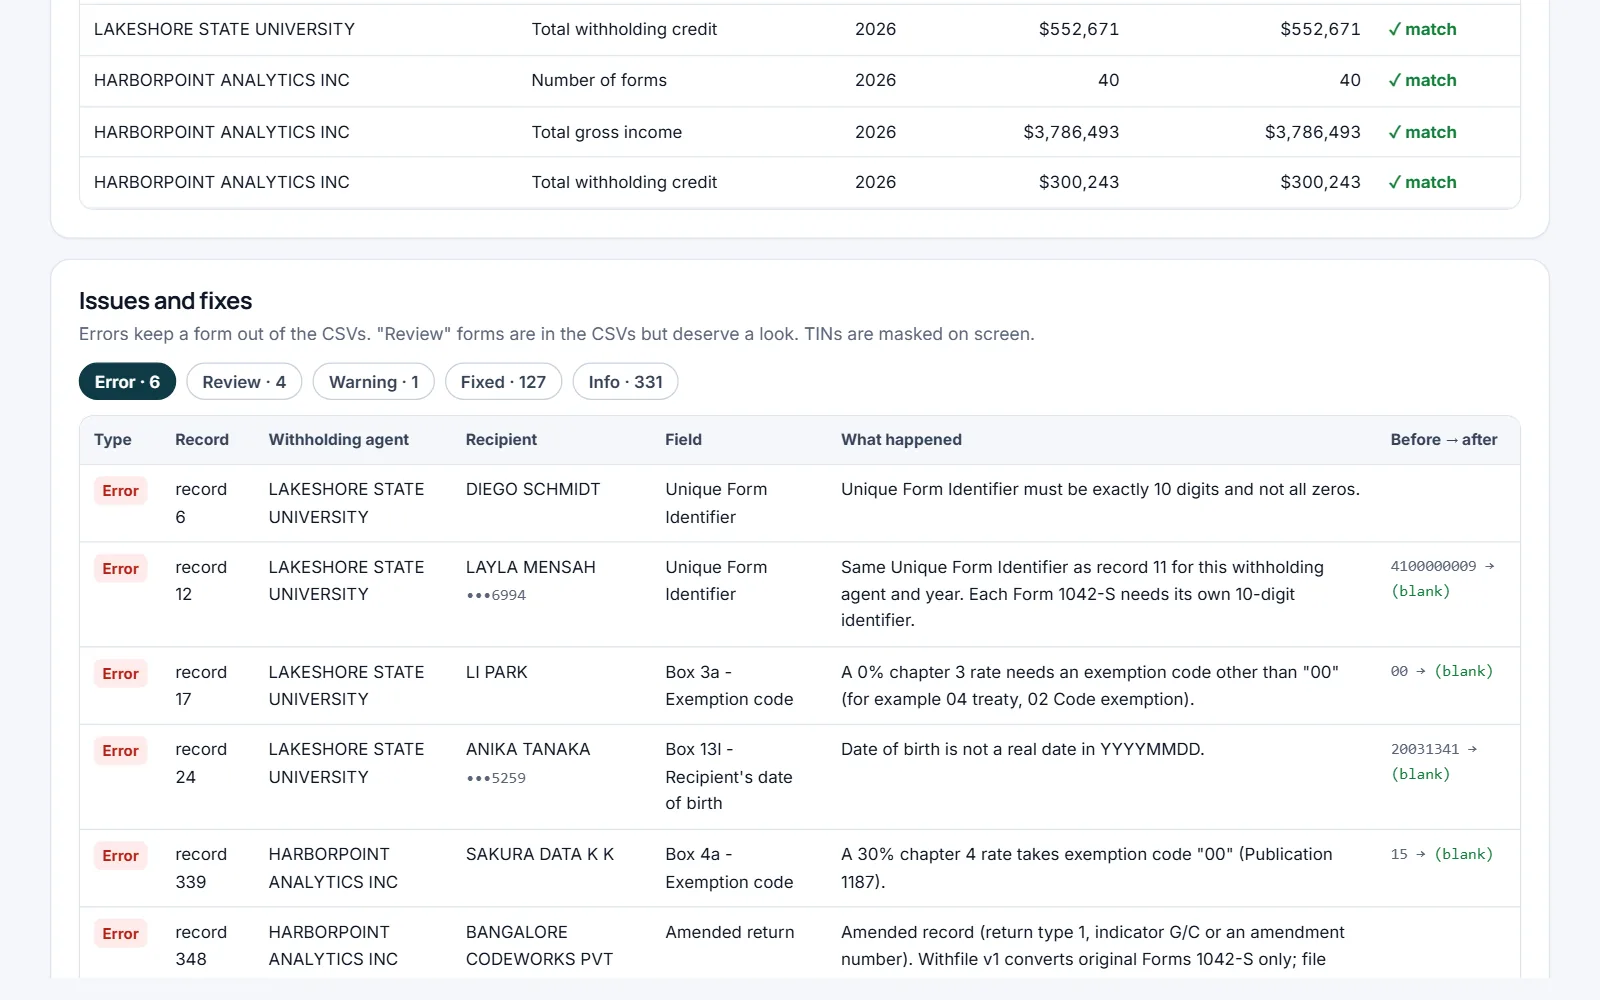The height and width of the screenshot is (1000, 1600).
Task: Click the Issues and fixes heading
Action: (x=165, y=301)
